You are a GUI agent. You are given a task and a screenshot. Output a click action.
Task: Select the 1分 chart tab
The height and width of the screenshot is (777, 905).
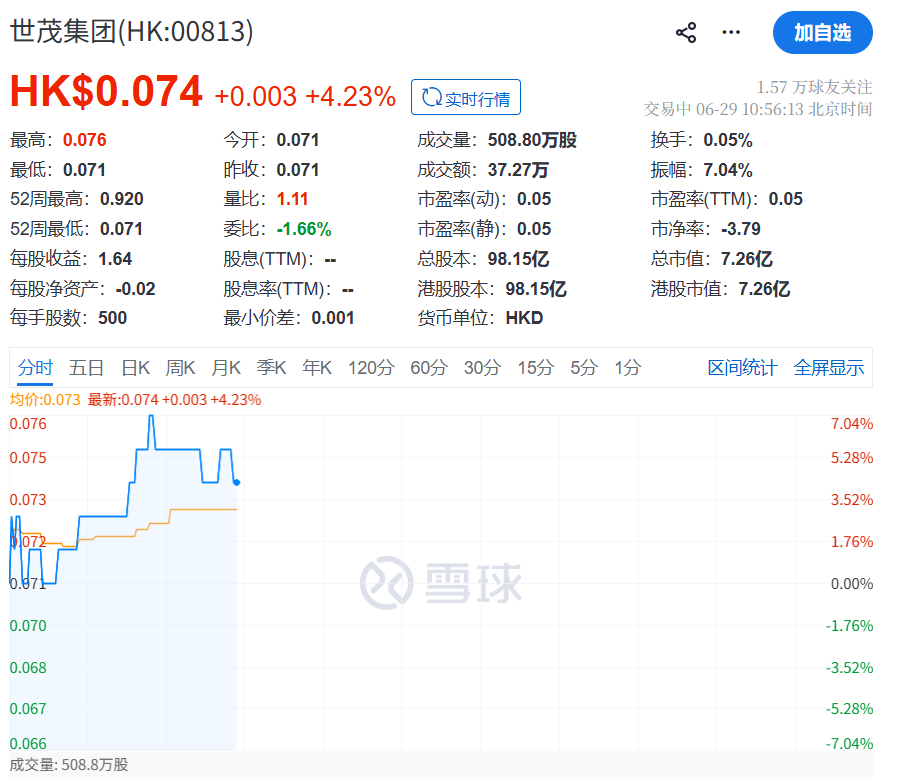(x=628, y=368)
